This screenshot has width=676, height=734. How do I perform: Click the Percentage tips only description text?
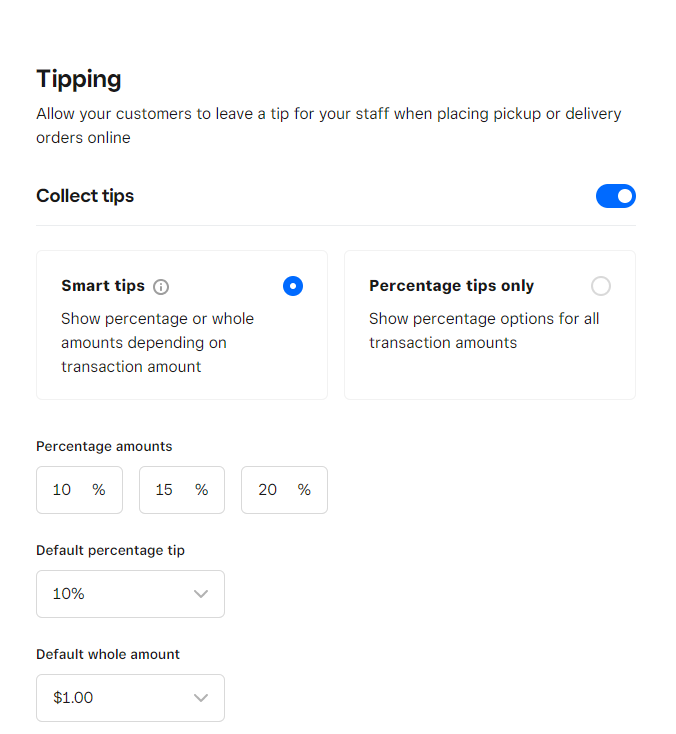tap(484, 331)
